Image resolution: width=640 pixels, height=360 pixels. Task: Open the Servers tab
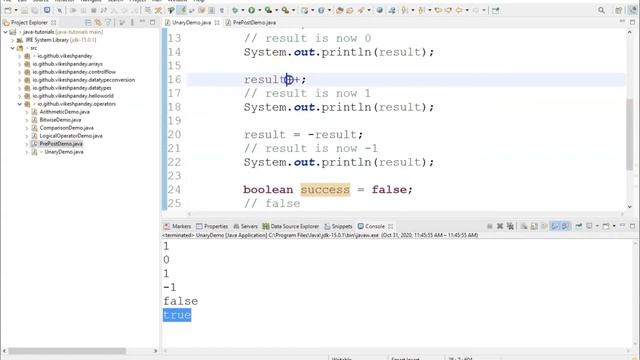pos(245,226)
